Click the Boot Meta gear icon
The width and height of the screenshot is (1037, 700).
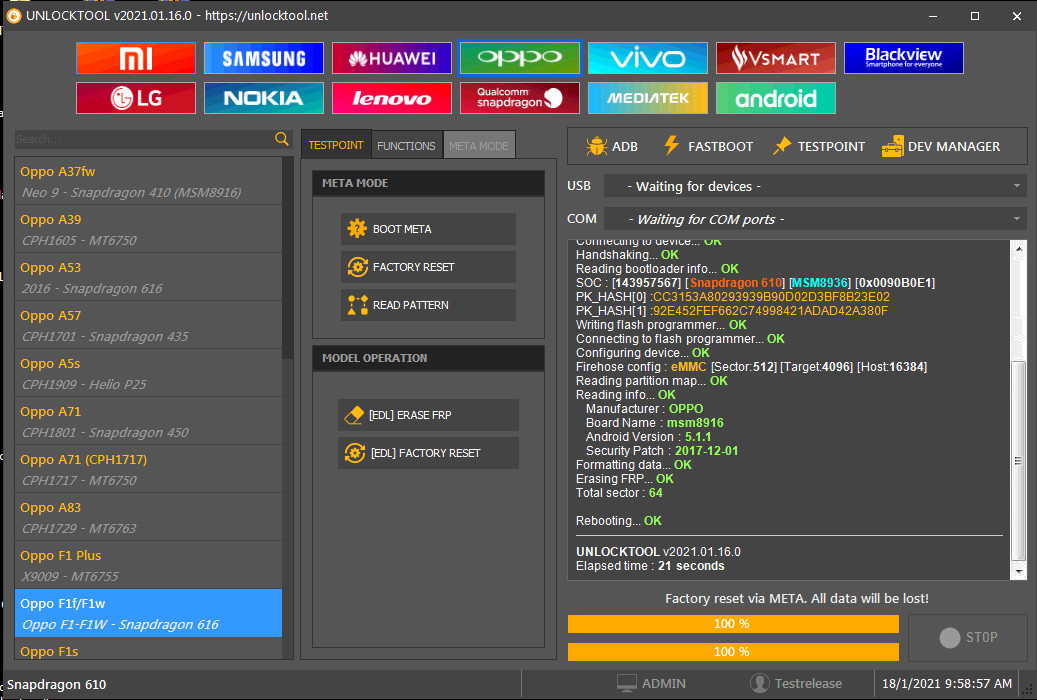tap(357, 229)
